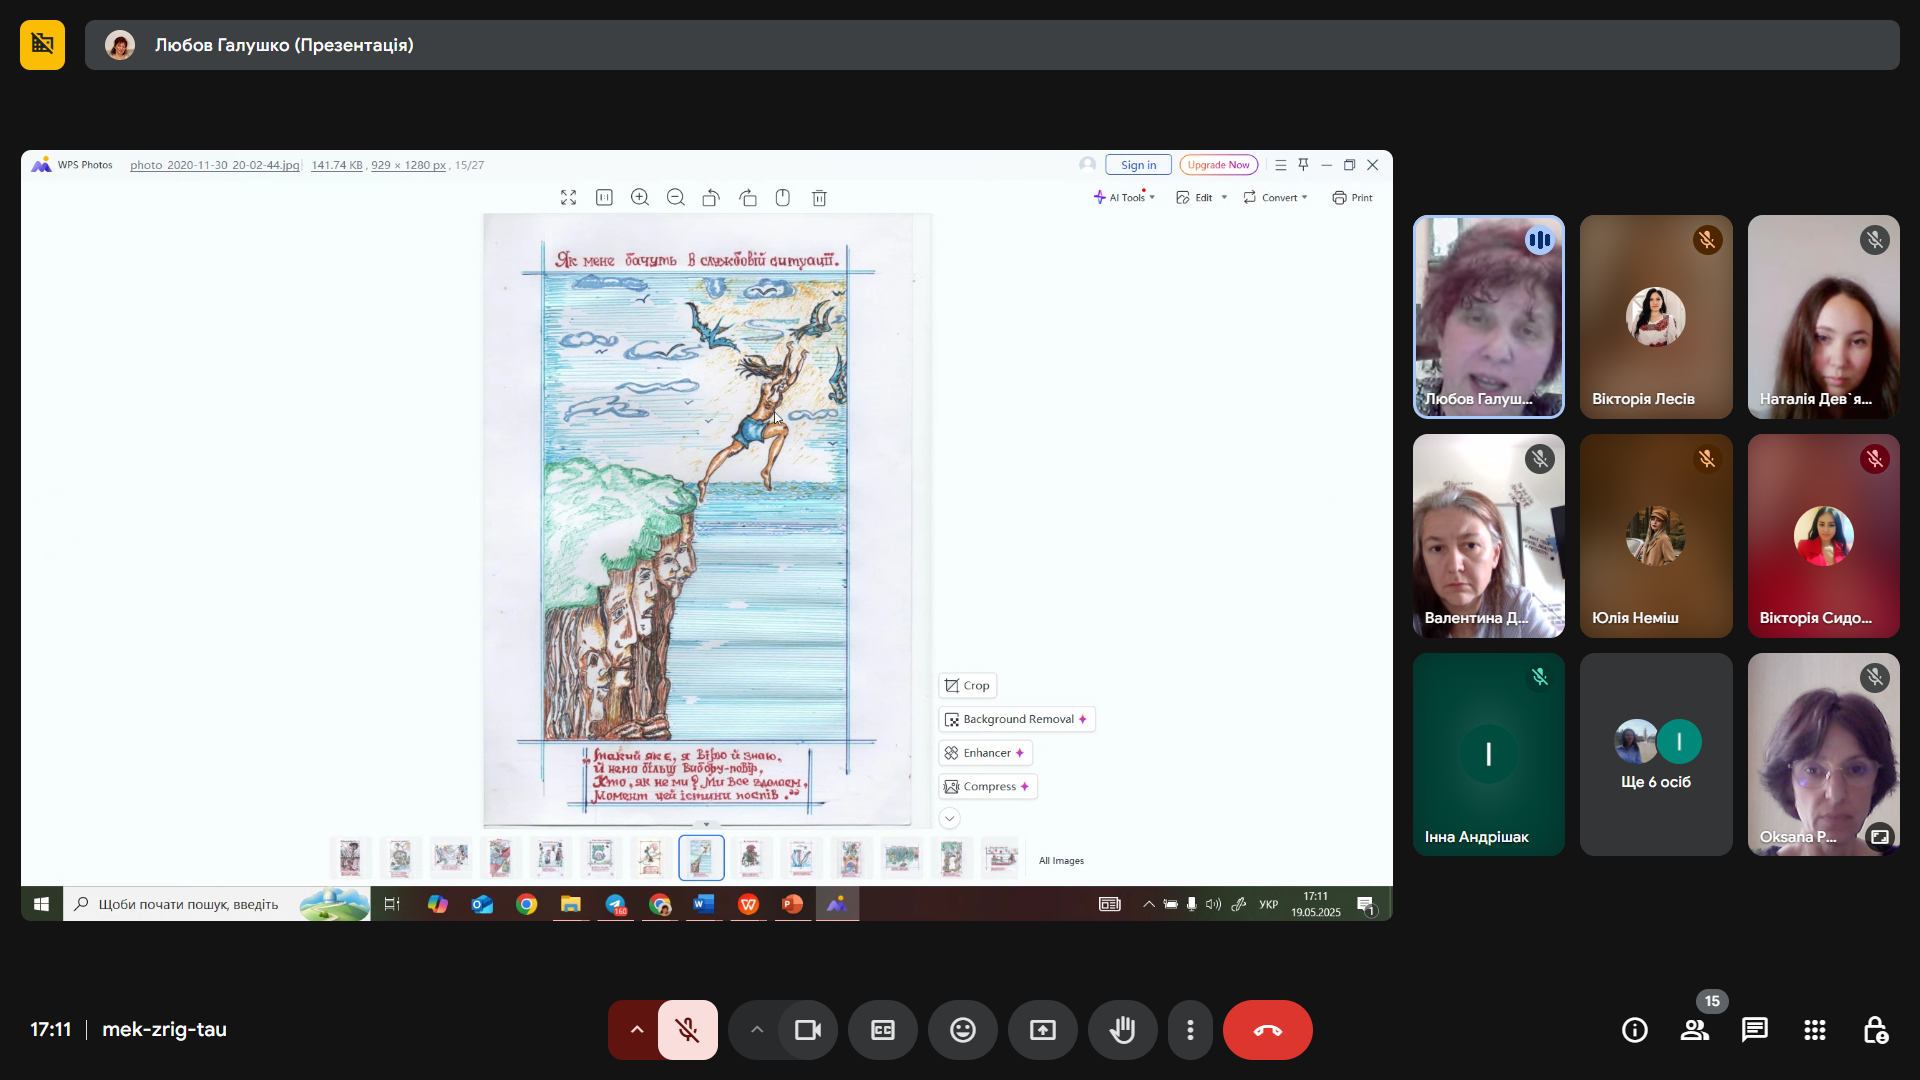Click Вікторія Лесів participant tile
The height and width of the screenshot is (1080, 1920).
[1656, 317]
